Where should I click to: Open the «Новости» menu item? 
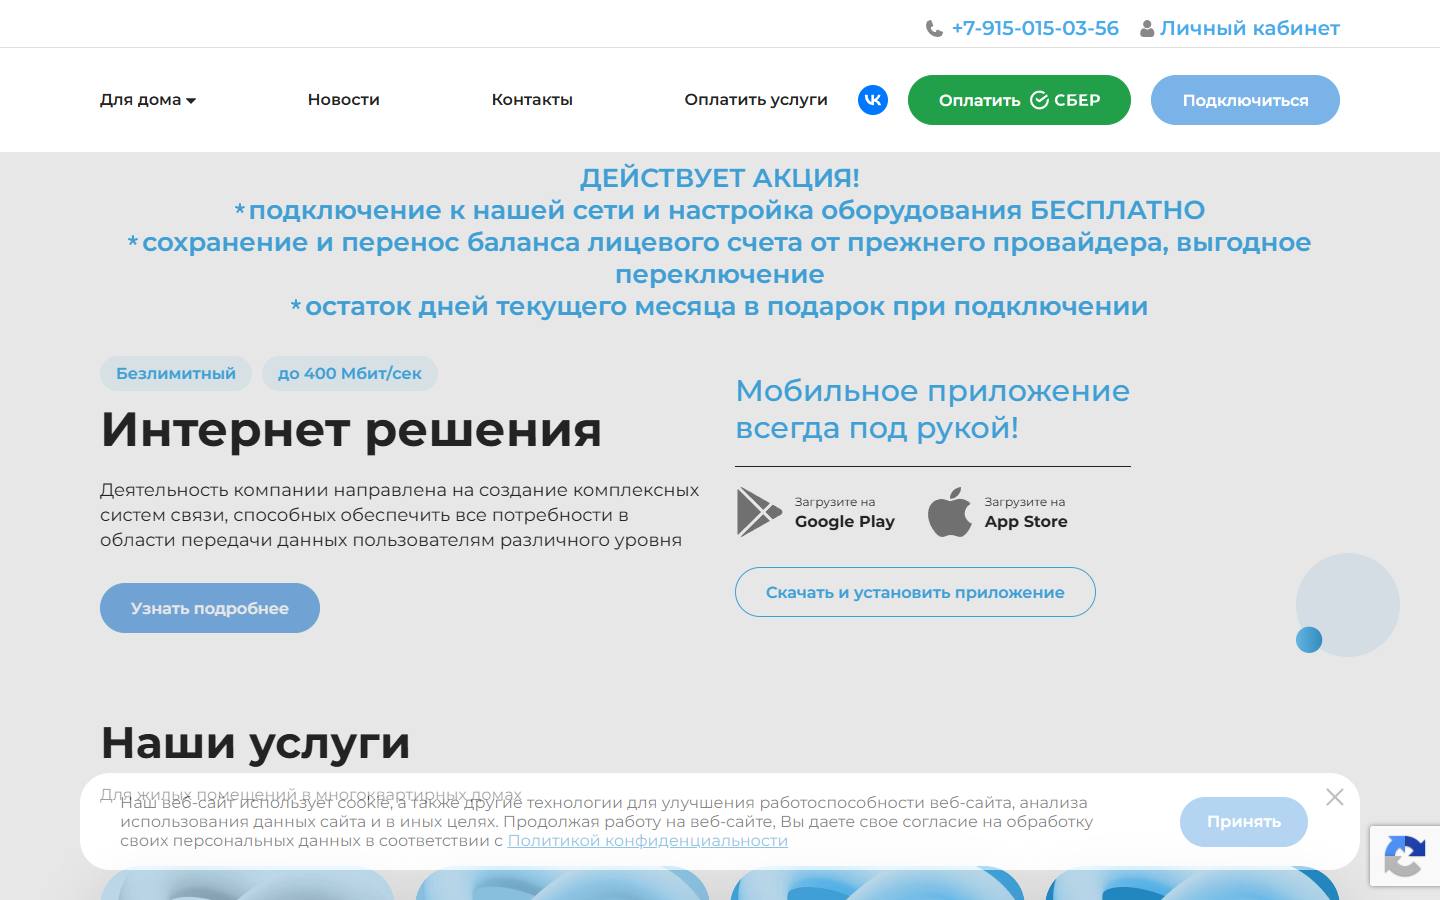point(344,100)
